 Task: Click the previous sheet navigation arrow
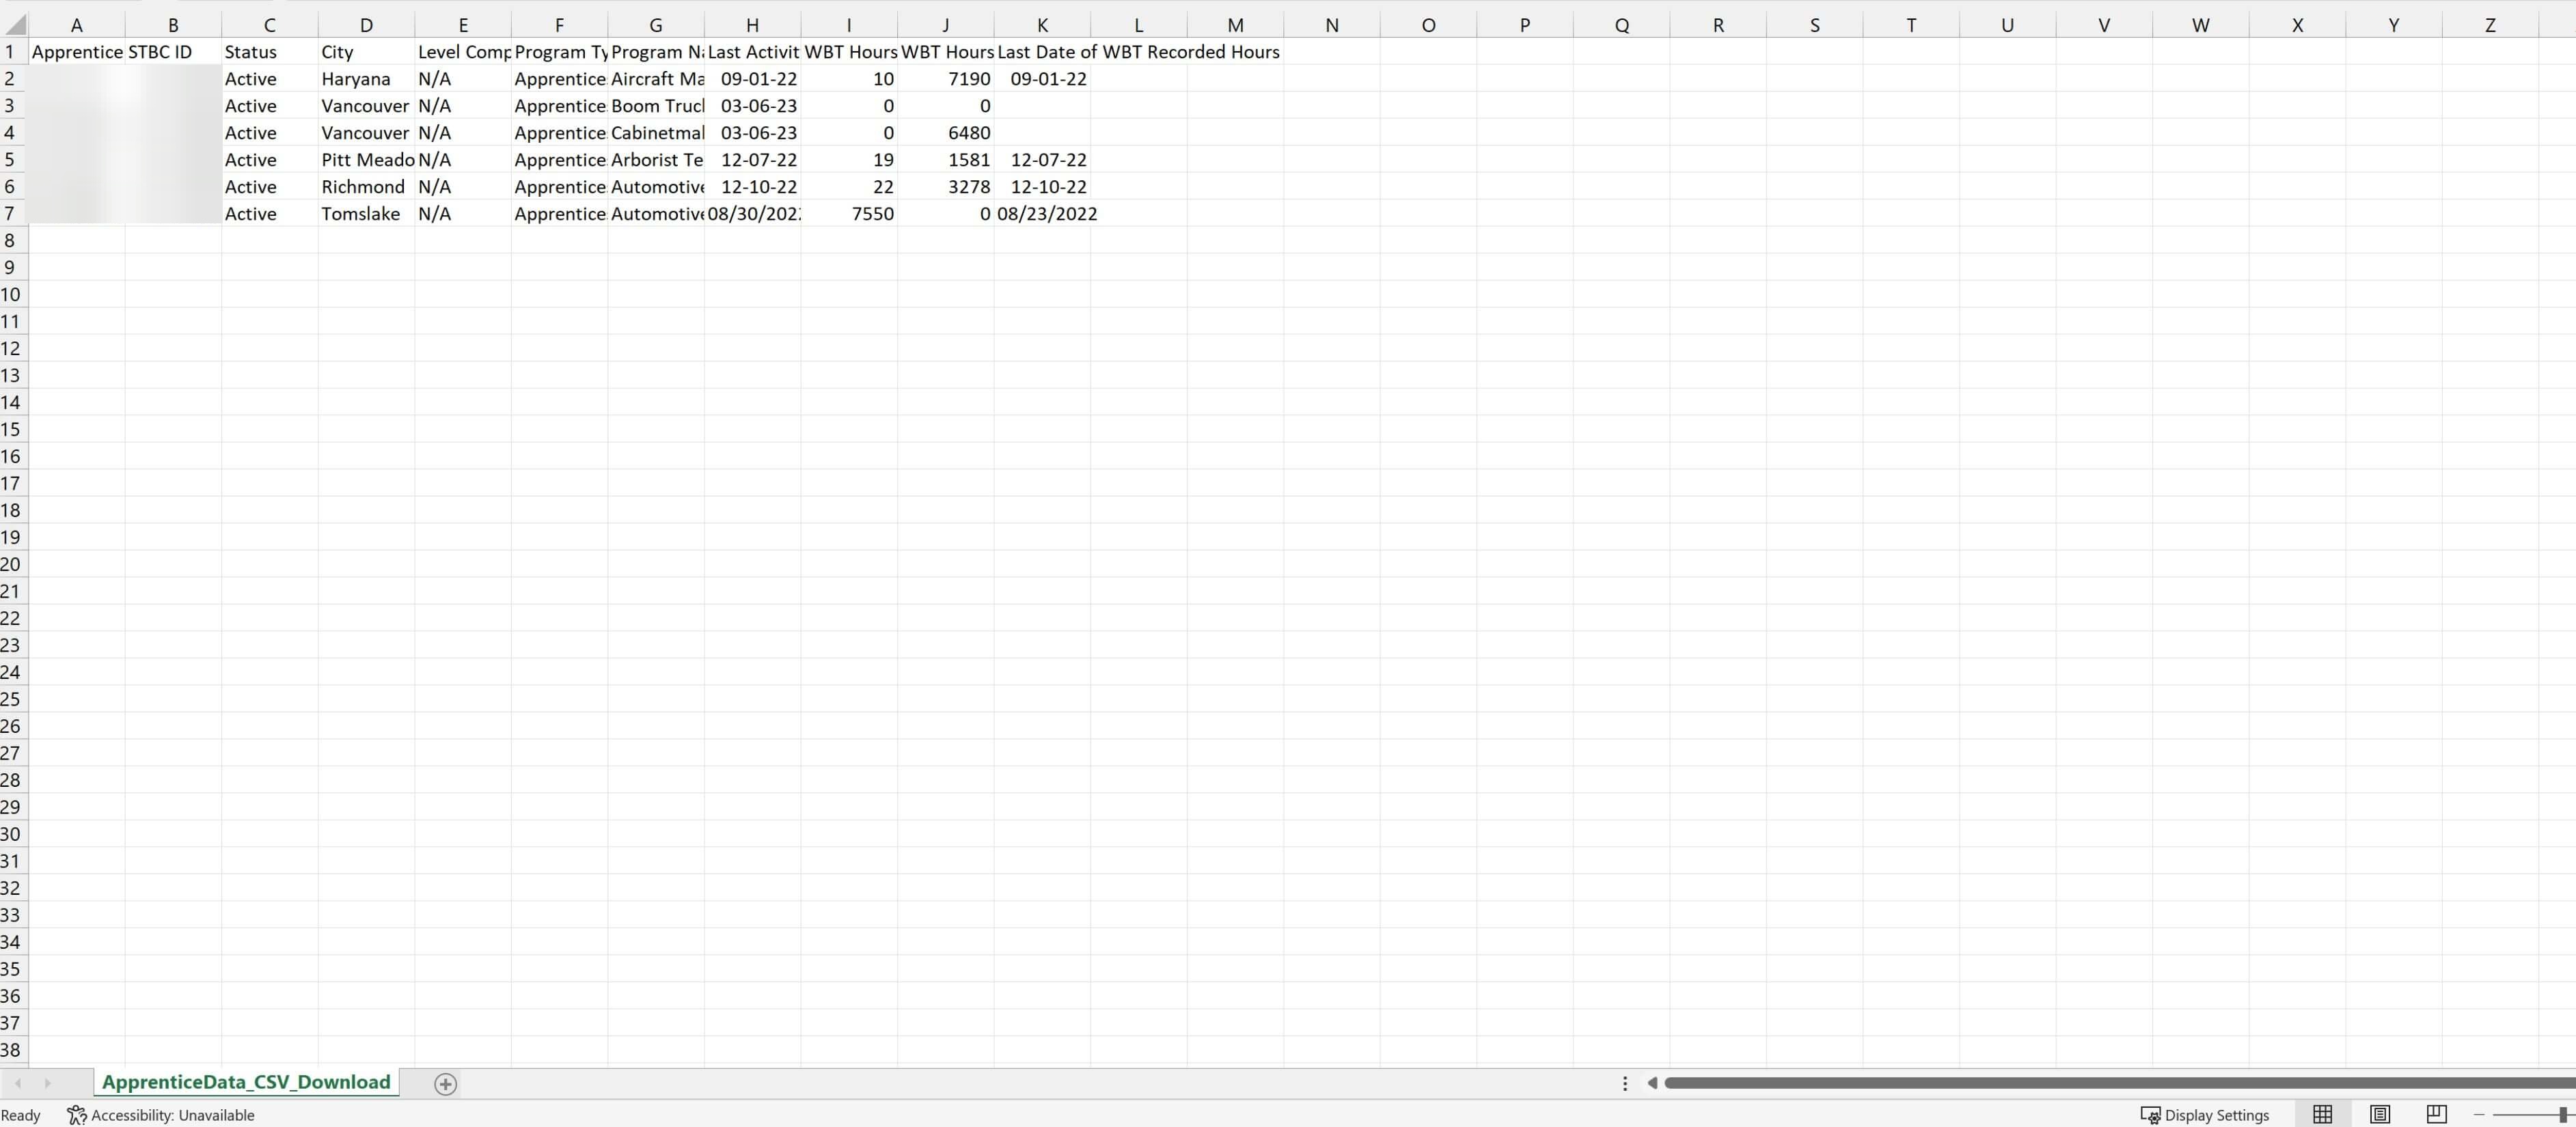coord(18,1083)
